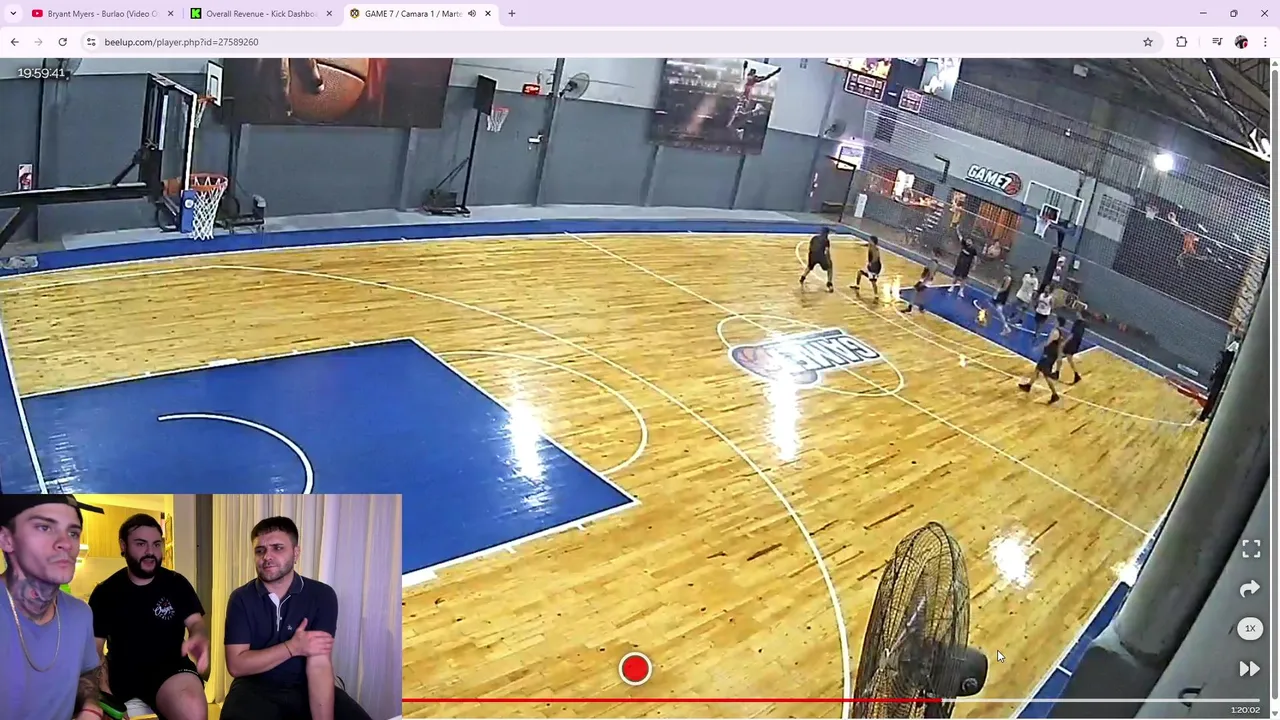
Task: Open the tab search dropdown arrow
Action: [x=13, y=13]
